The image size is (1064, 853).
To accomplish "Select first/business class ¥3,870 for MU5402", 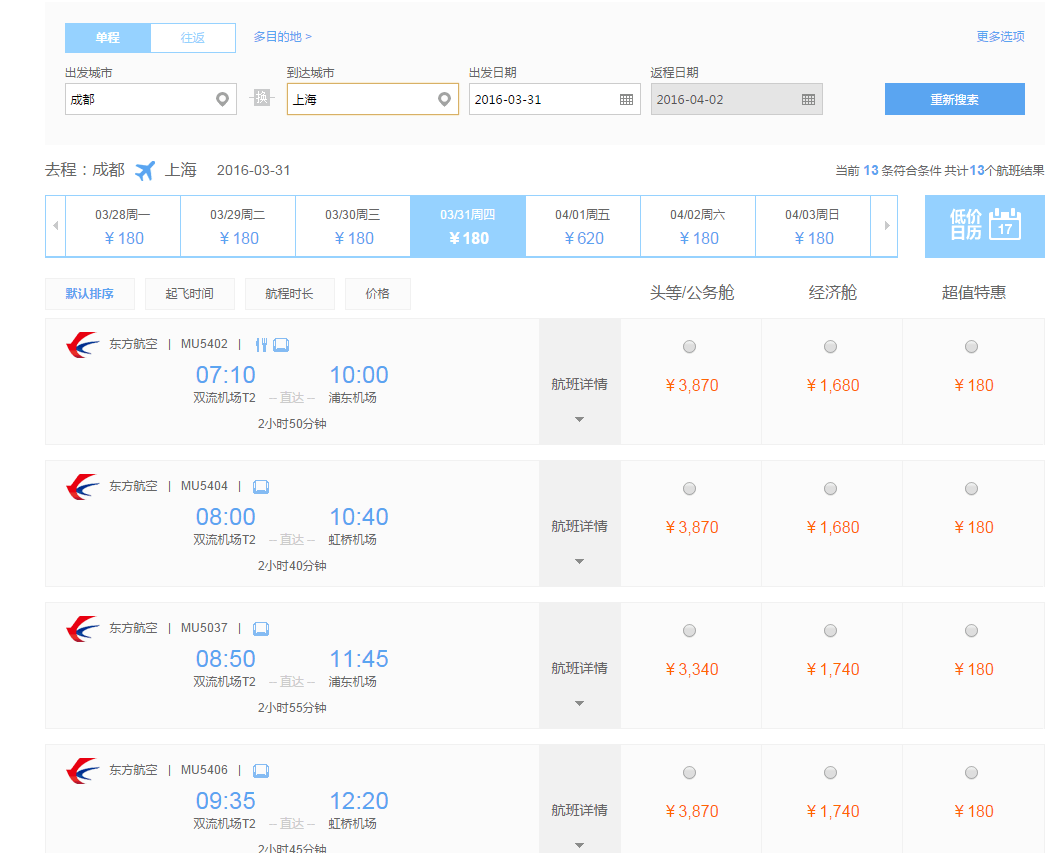I will pyautogui.click(x=689, y=347).
